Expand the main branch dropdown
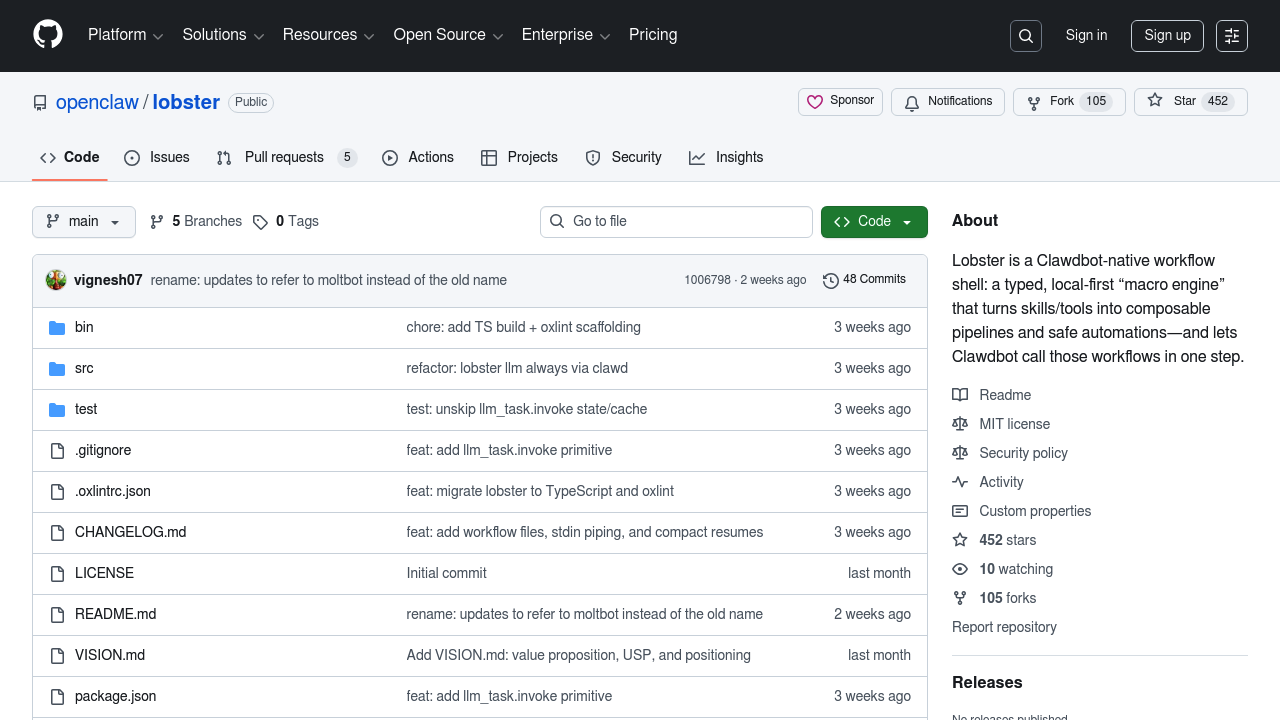1280x720 pixels. [x=84, y=222]
